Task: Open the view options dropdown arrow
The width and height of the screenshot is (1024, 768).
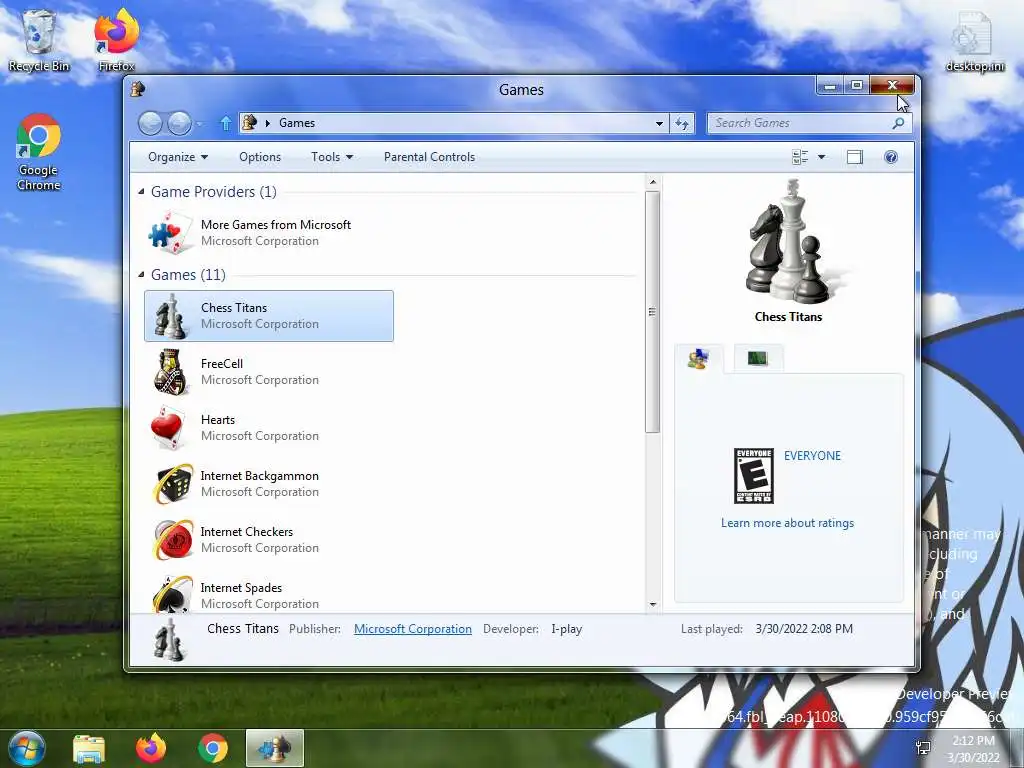Action: click(x=822, y=157)
